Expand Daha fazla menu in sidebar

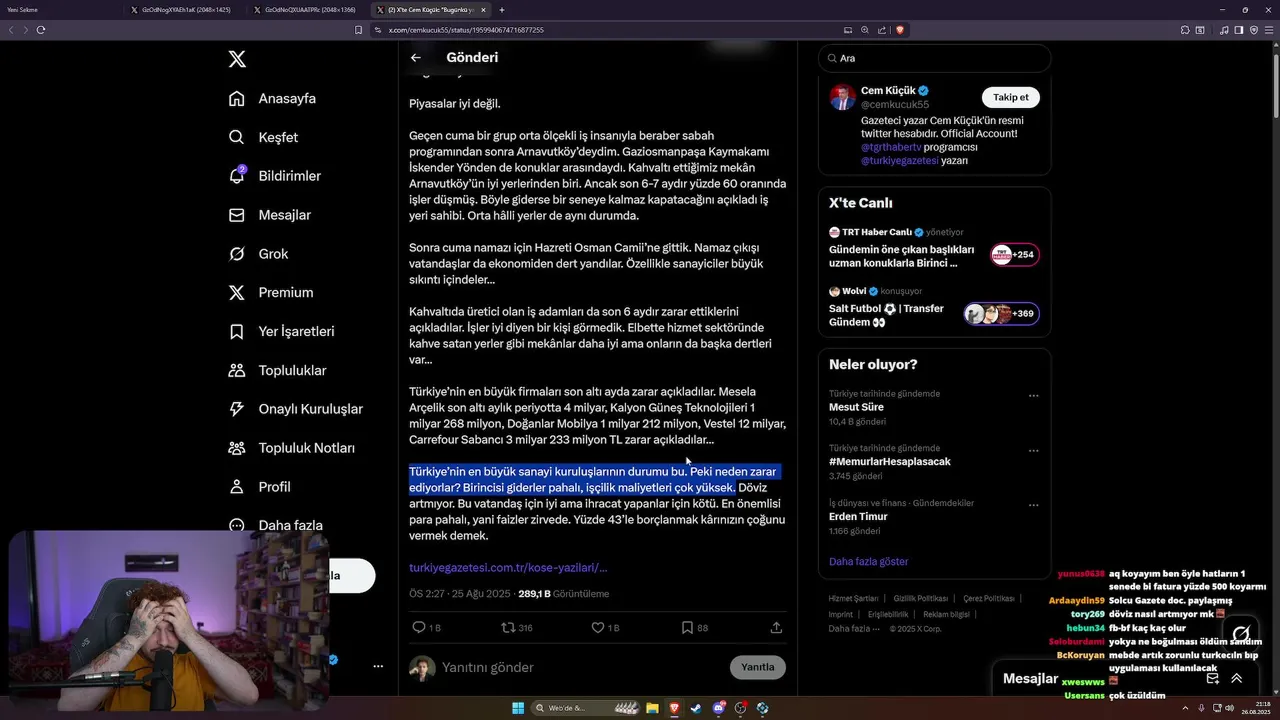pyautogui.click(x=275, y=525)
